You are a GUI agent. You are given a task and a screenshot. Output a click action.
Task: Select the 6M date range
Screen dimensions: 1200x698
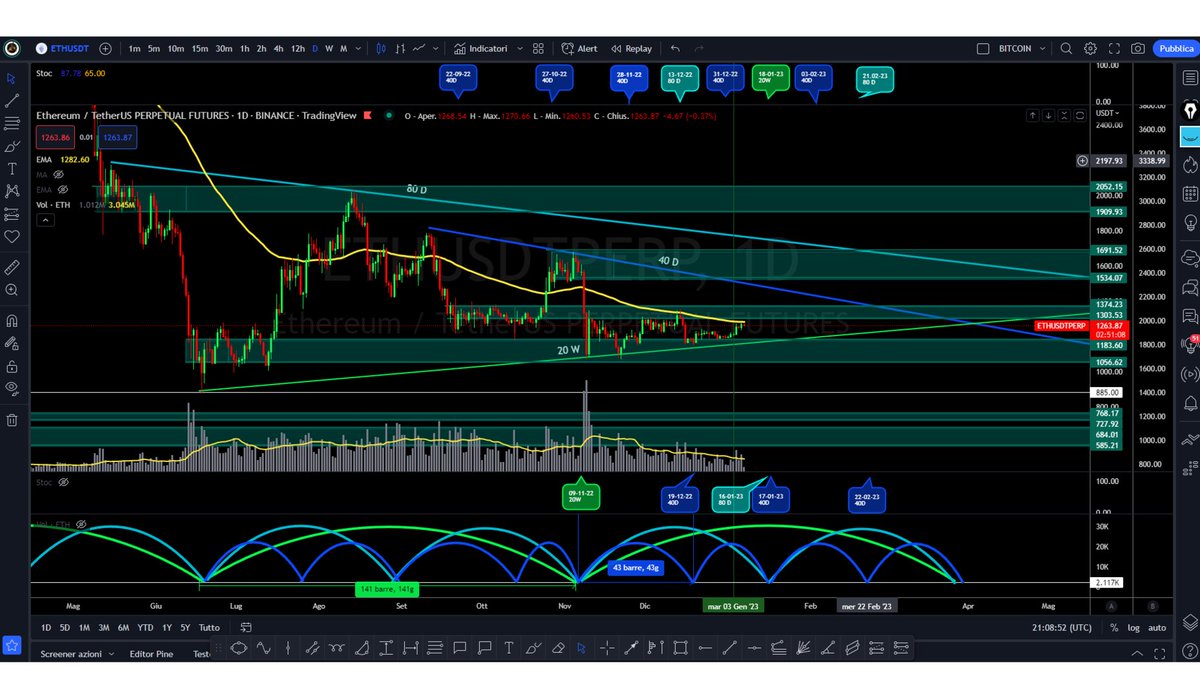point(123,628)
